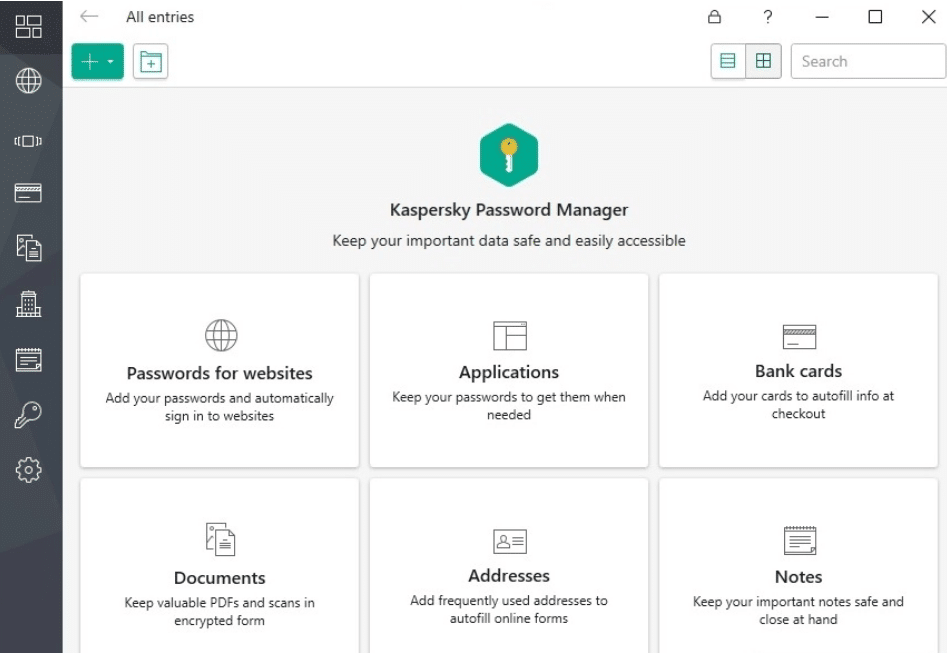Open the All entries dashboard sidebar icon
The height and width of the screenshot is (653, 947).
pos(28,27)
